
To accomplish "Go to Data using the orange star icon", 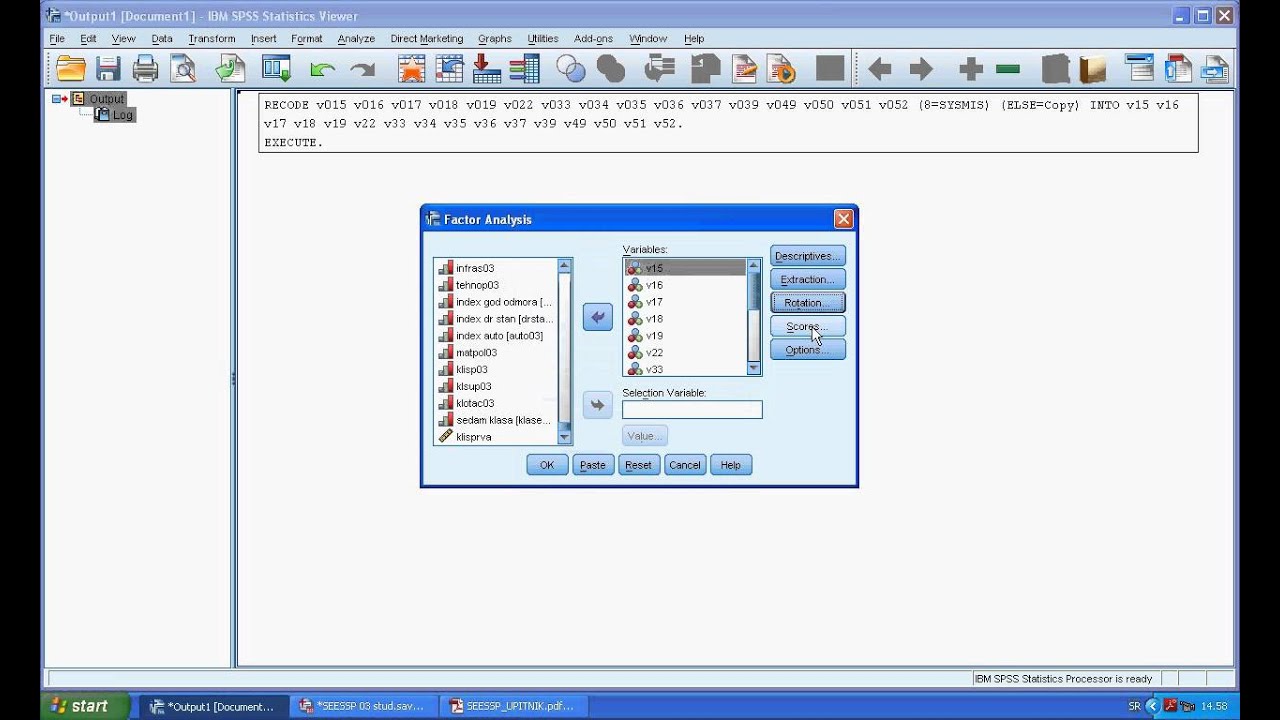I will pos(411,69).
